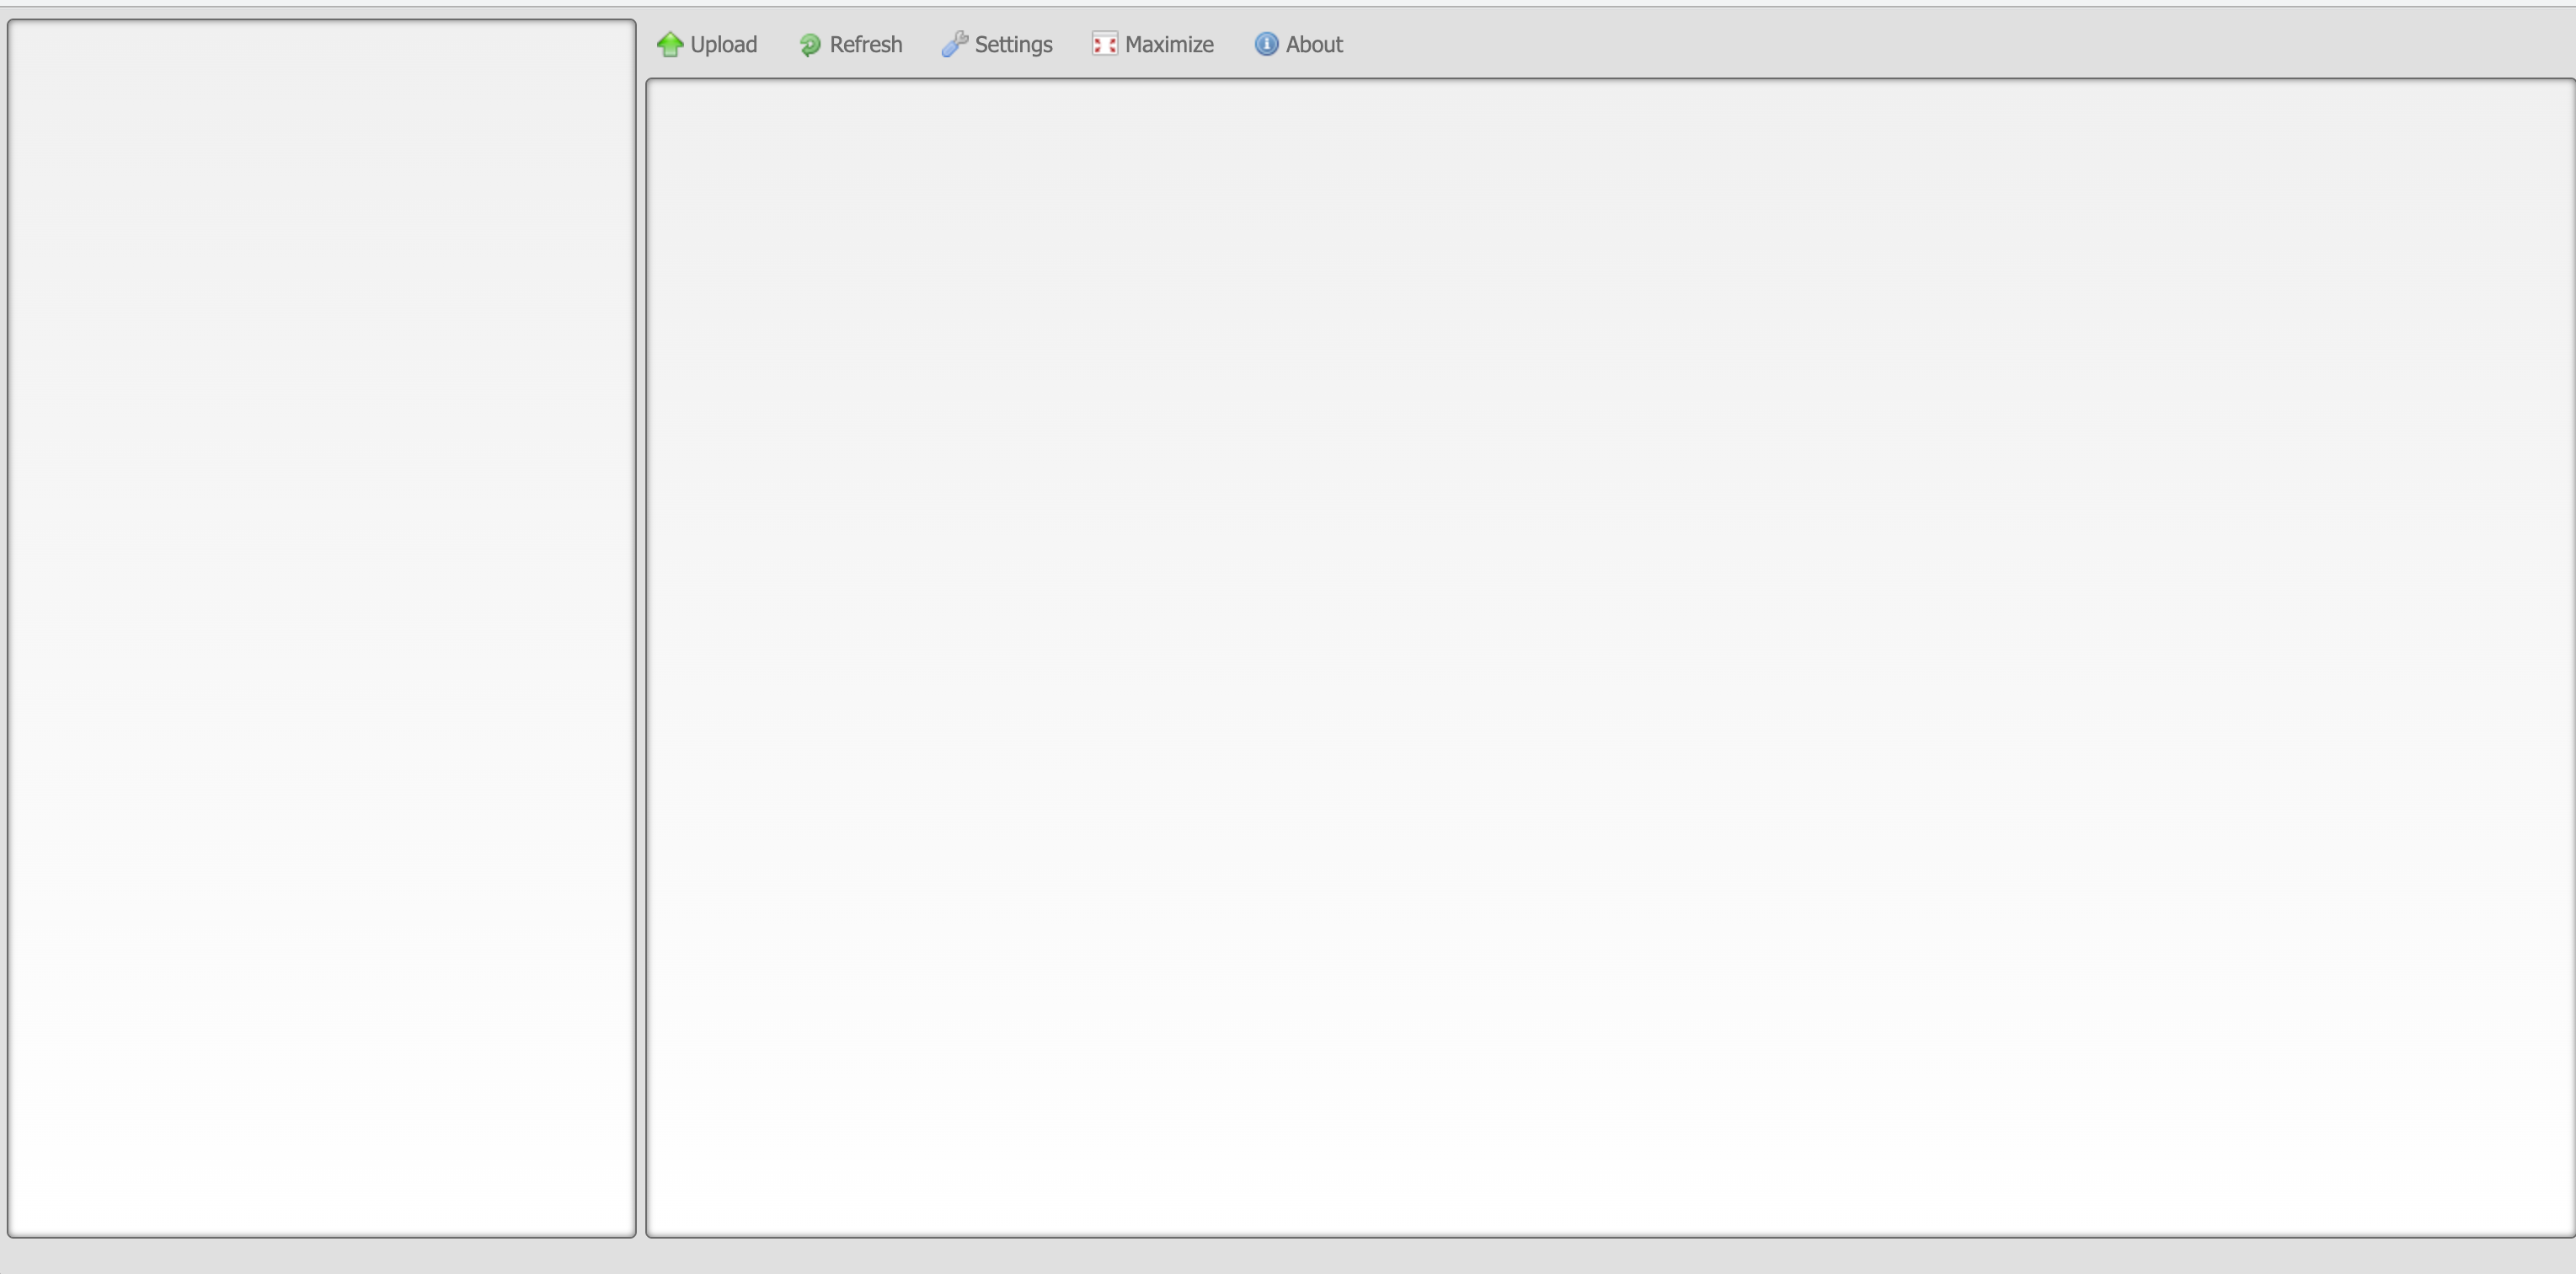This screenshot has height=1274, width=2576.
Task: Click the green circular Refresh icon
Action: [810, 45]
